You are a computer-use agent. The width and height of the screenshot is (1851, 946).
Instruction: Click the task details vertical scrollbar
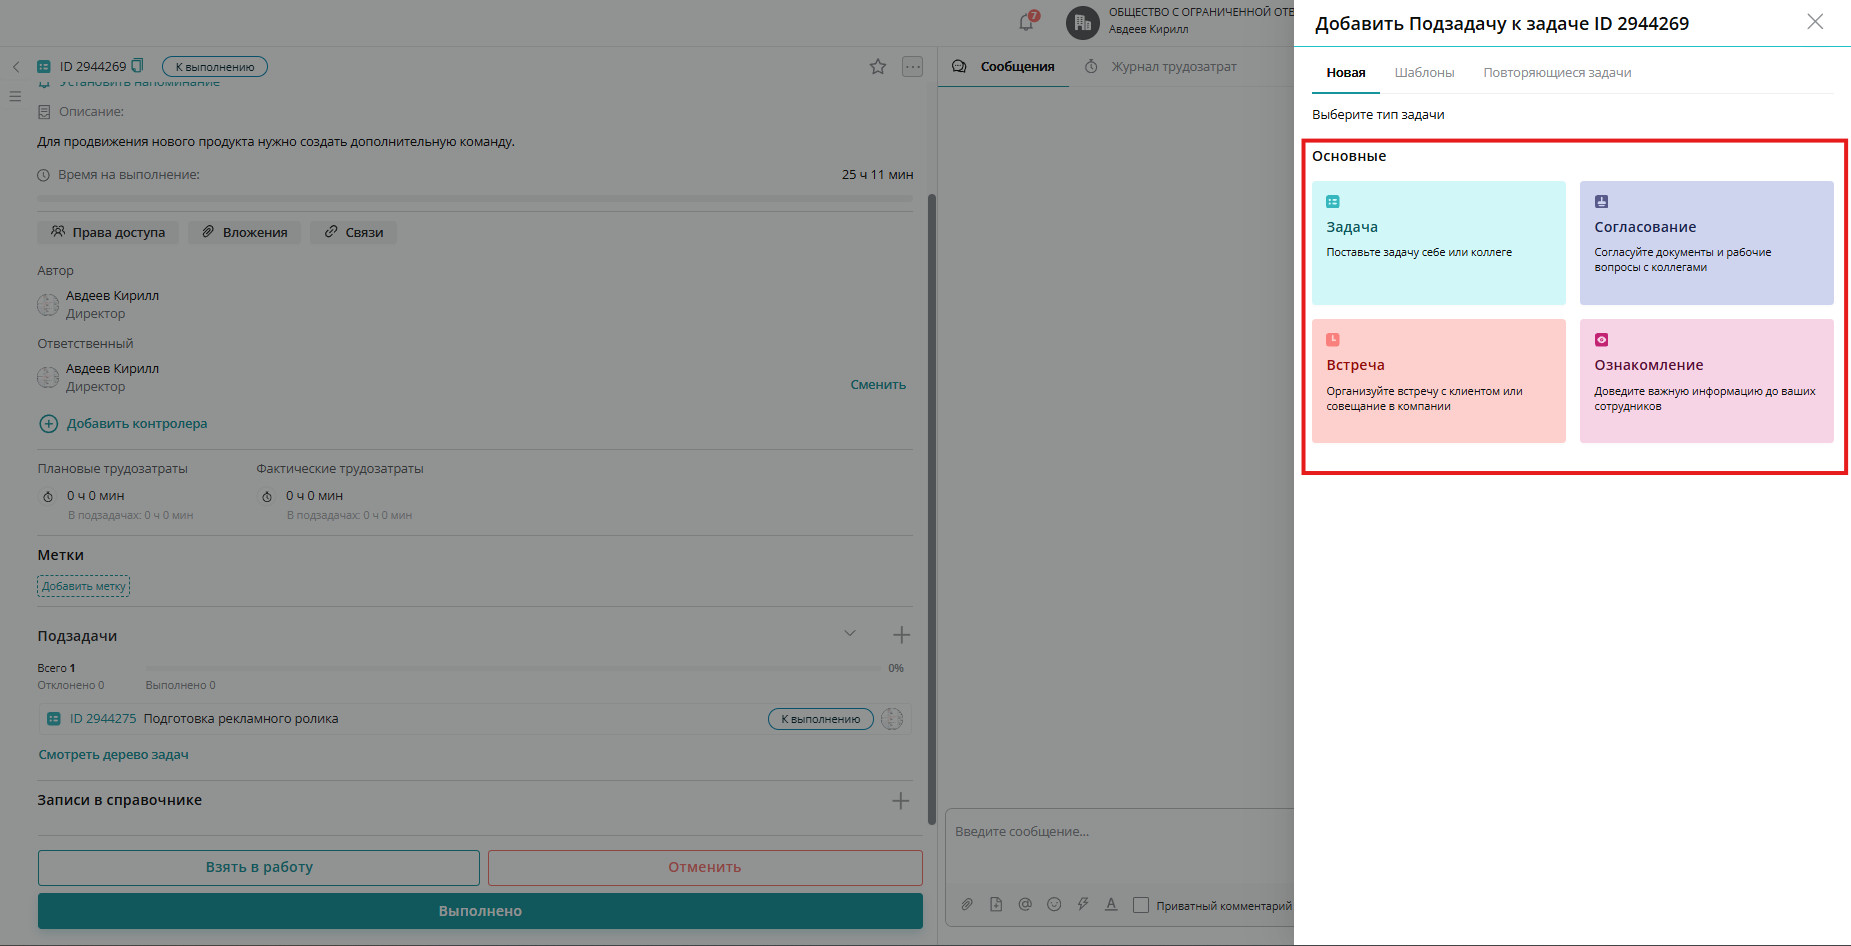point(932,509)
